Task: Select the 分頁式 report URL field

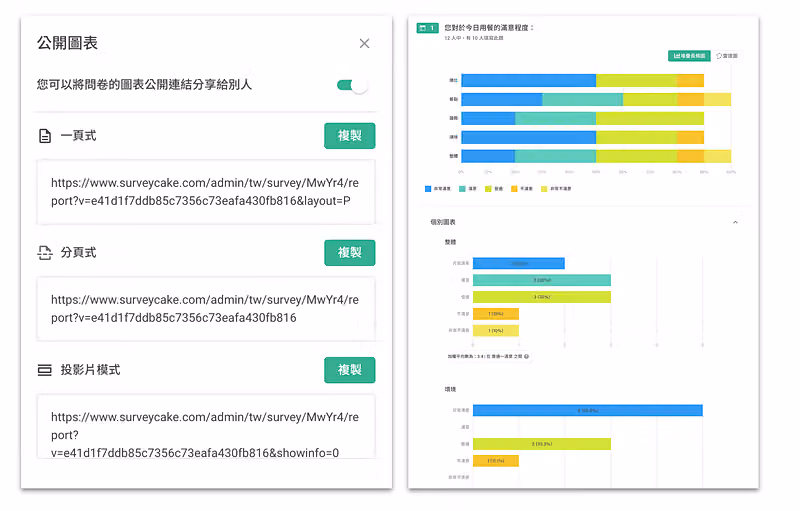Action: [x=206, y=309]
